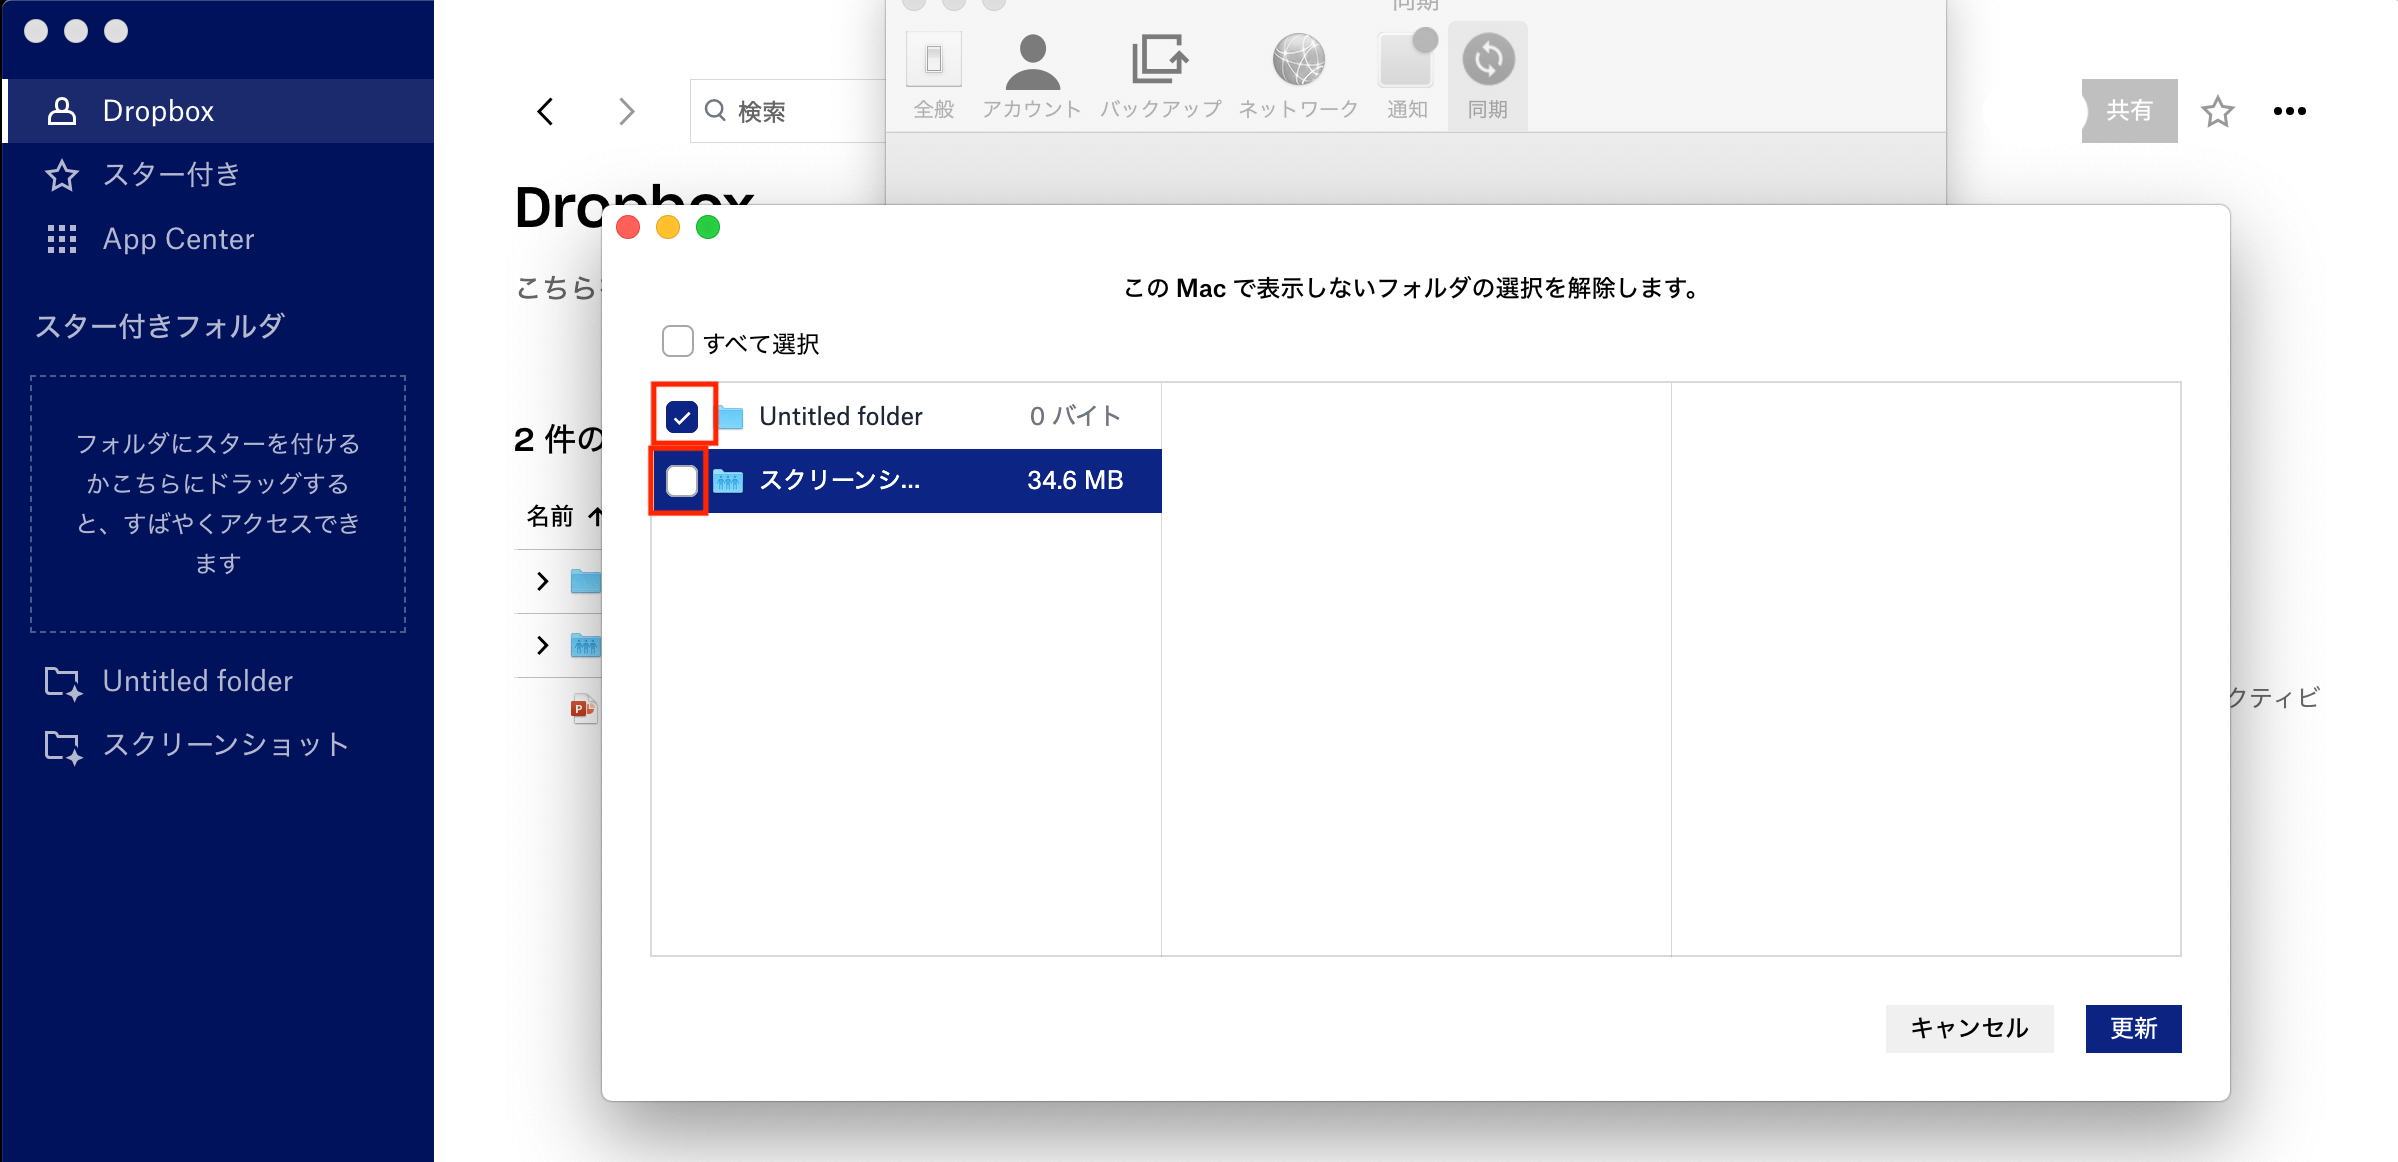
Task: Check the スクリーンショット folder checkbox
Action: tap(681, 481)
